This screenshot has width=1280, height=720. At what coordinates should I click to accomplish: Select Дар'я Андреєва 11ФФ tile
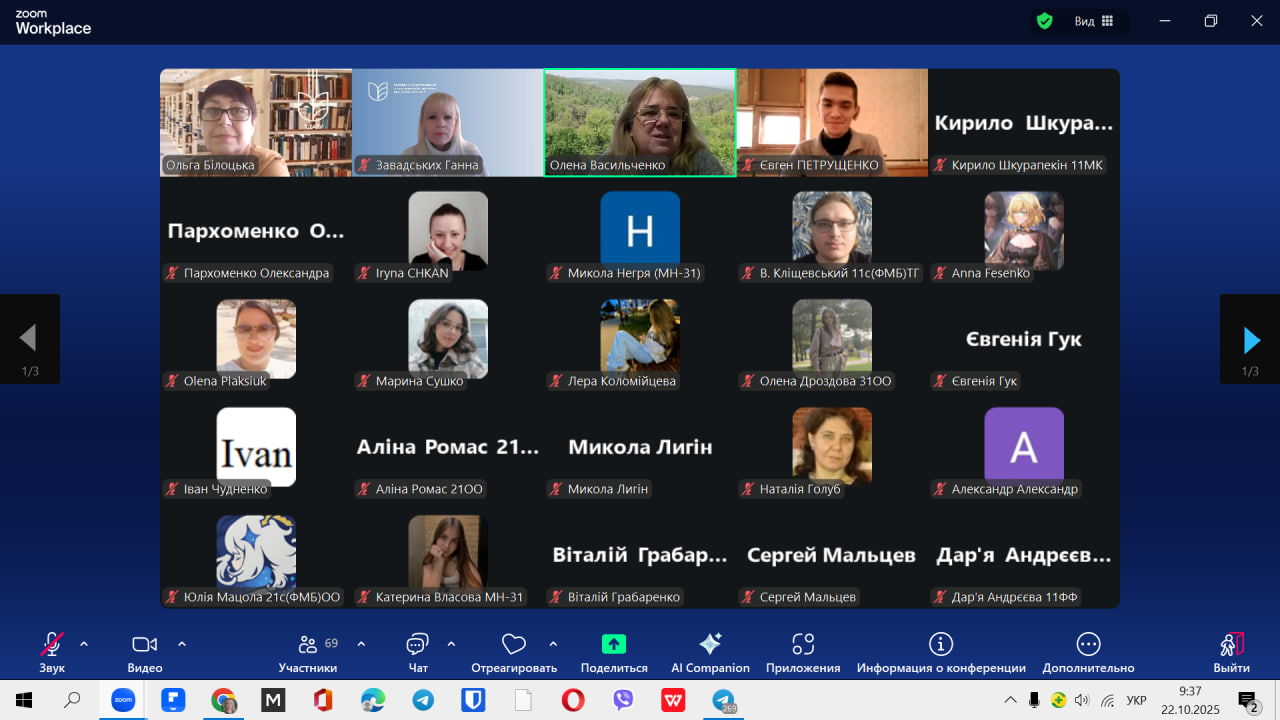(x=1024, y=555)
